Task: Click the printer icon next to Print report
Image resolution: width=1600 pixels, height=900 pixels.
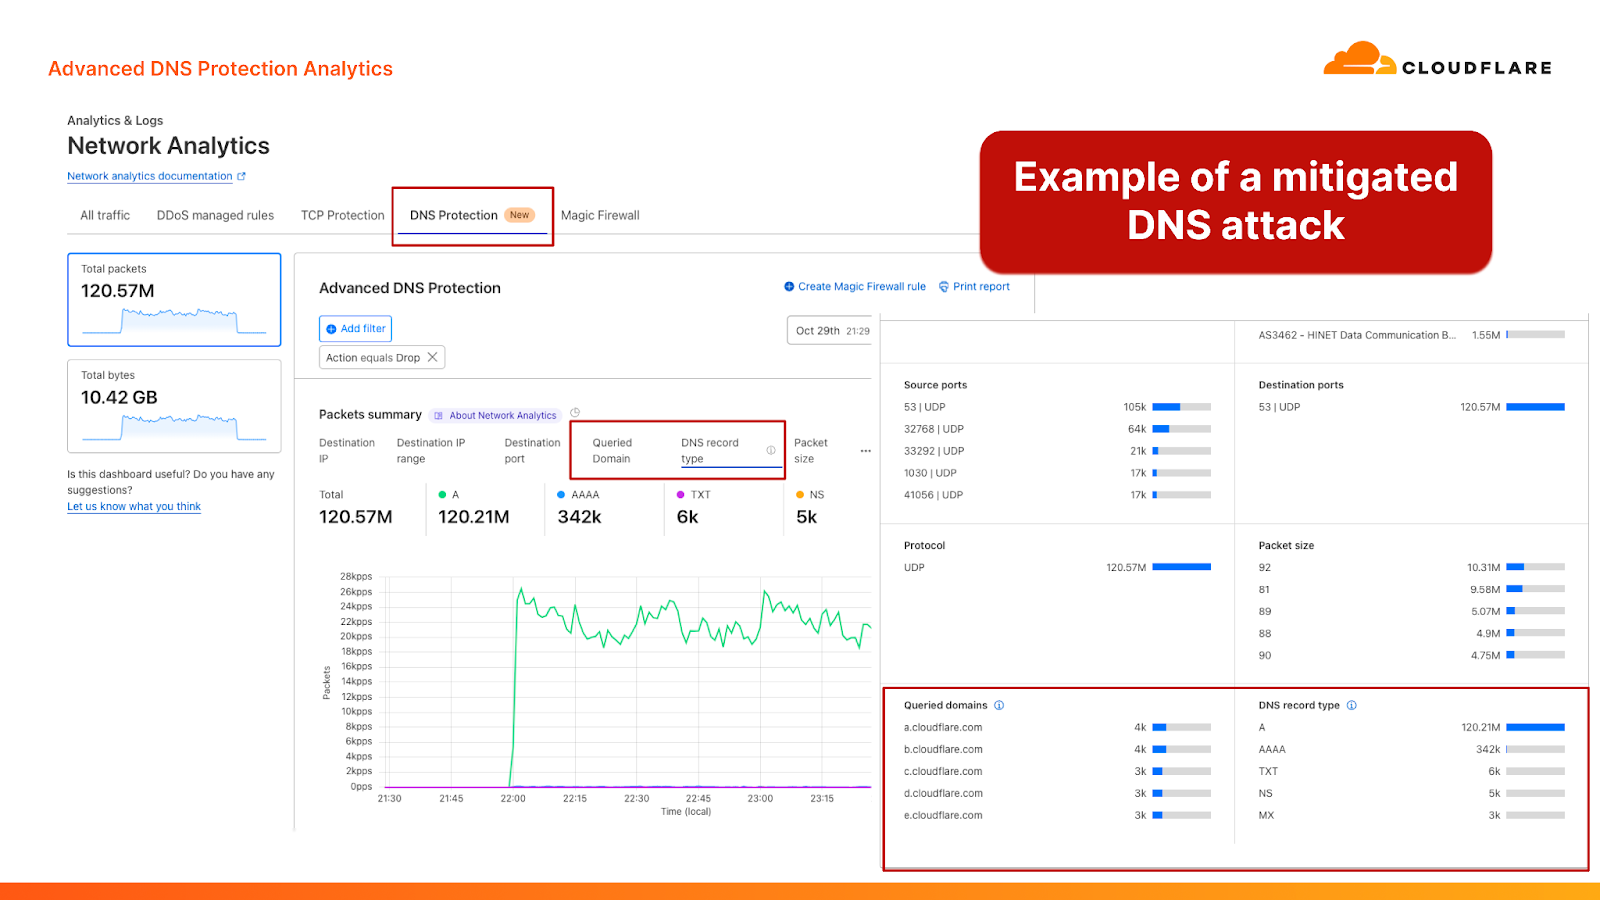Action: (x=943, y=286)
